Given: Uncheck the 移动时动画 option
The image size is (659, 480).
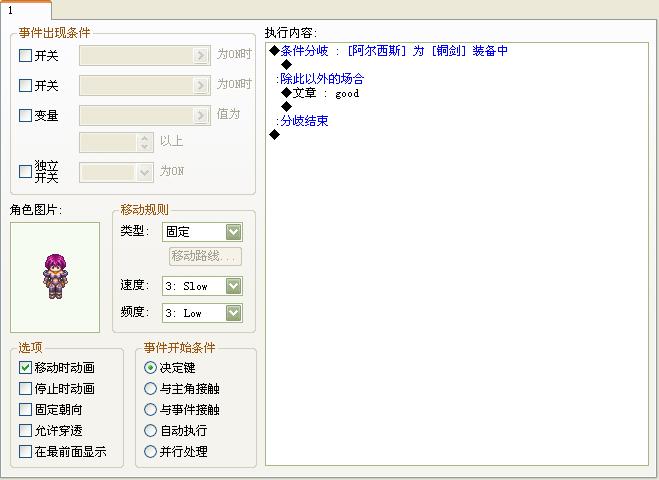Looking at the screenshot, I should tap(25, 367).
